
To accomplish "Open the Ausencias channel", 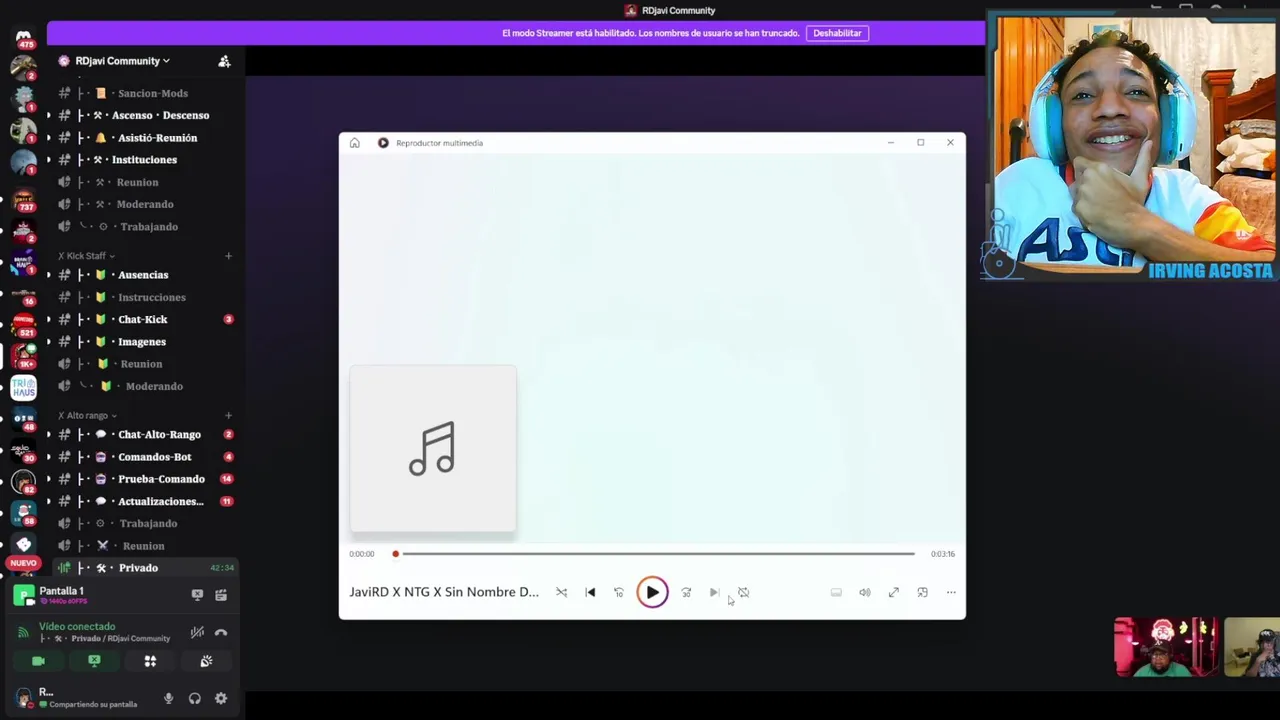I will click(141, 275).
